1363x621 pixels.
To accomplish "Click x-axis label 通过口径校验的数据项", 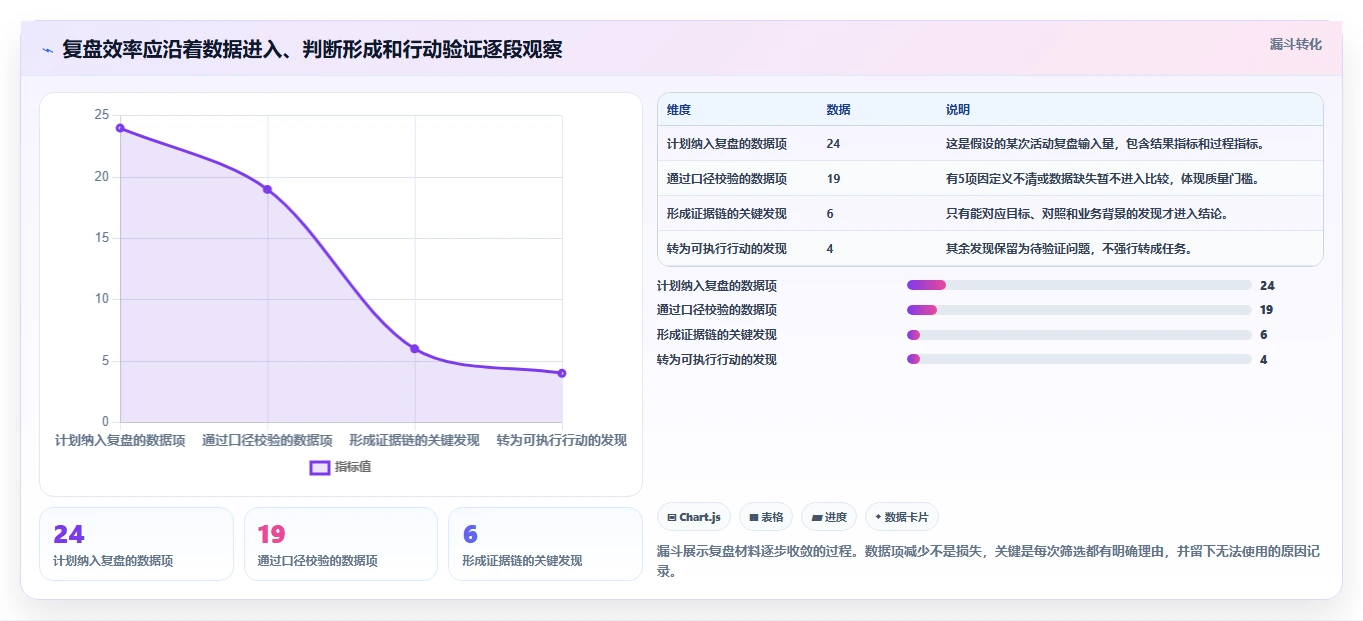I will [x=267, y=440].
